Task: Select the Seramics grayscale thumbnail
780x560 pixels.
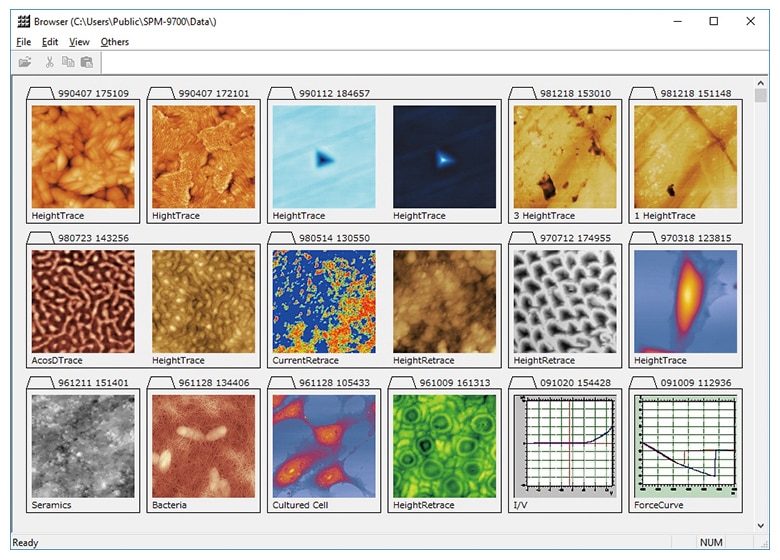Action: 83,445
